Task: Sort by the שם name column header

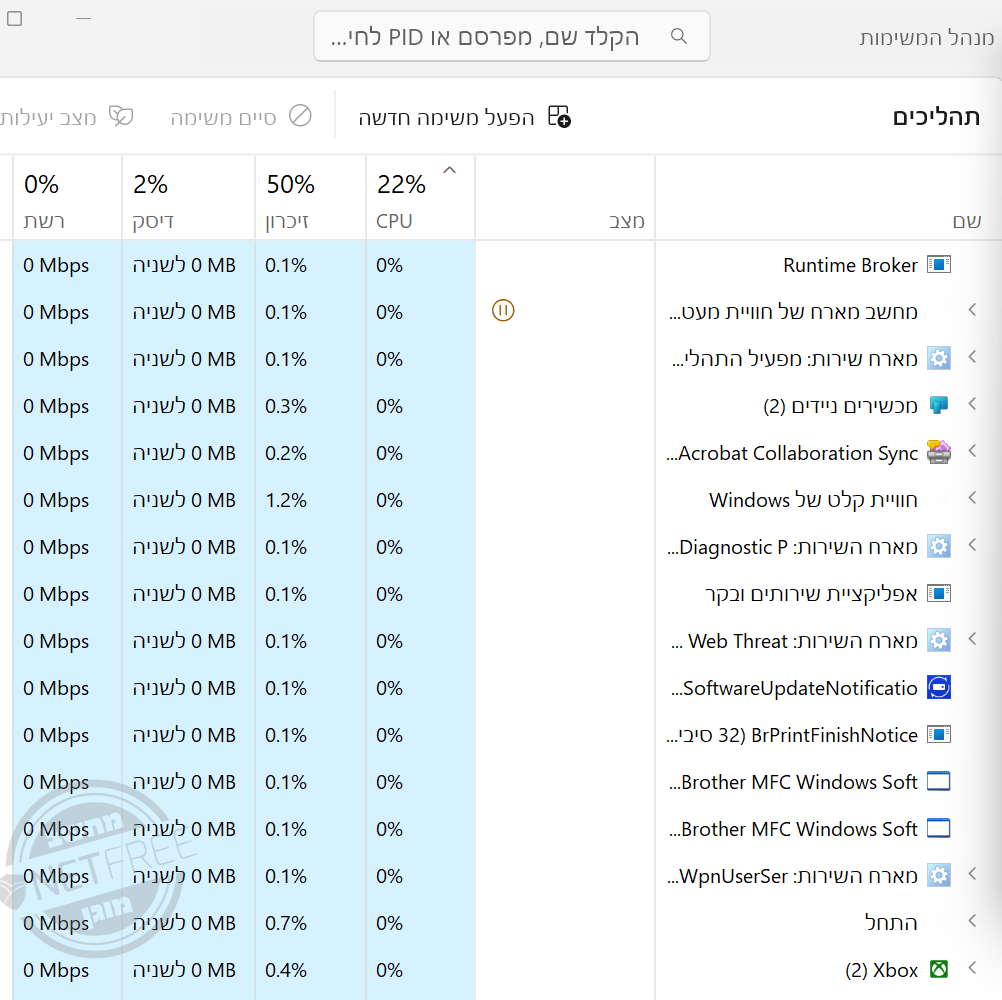Action: tap(828, 198)
